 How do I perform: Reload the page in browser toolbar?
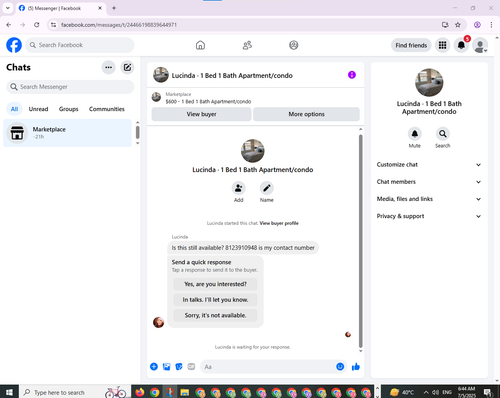click(37, 25)
